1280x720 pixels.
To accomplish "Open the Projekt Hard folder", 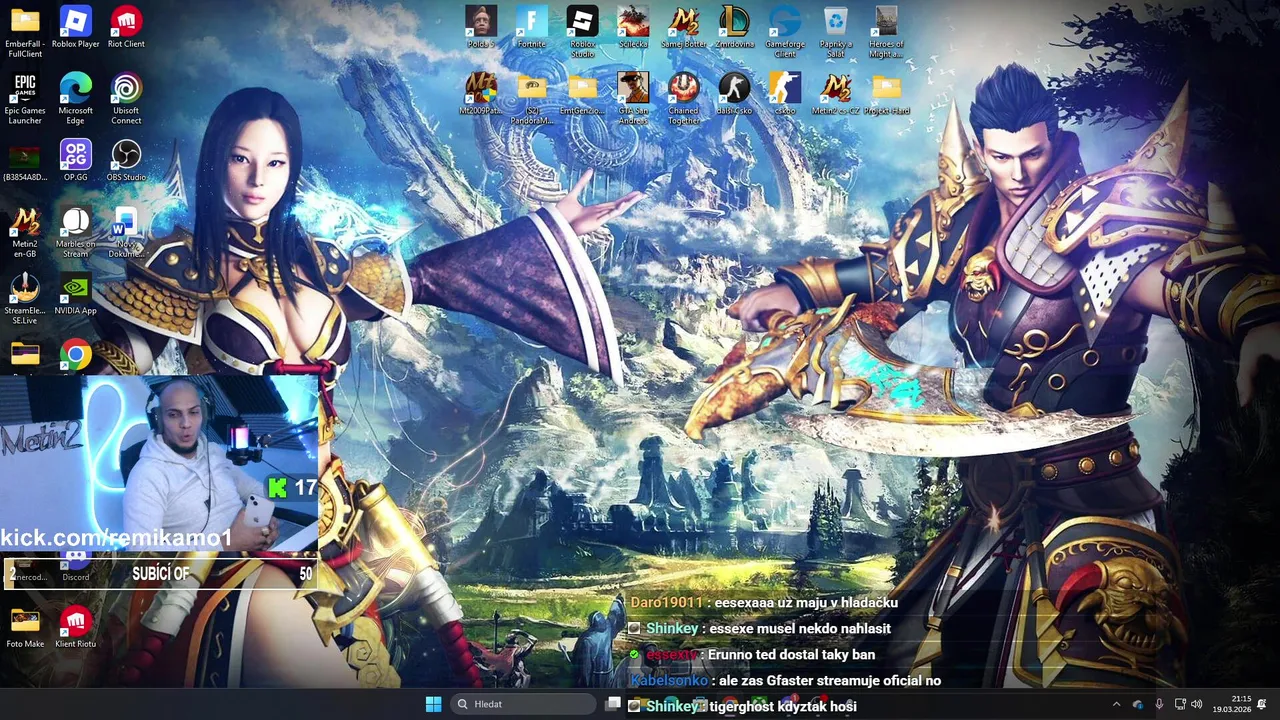I will click(x=886, y=94).
